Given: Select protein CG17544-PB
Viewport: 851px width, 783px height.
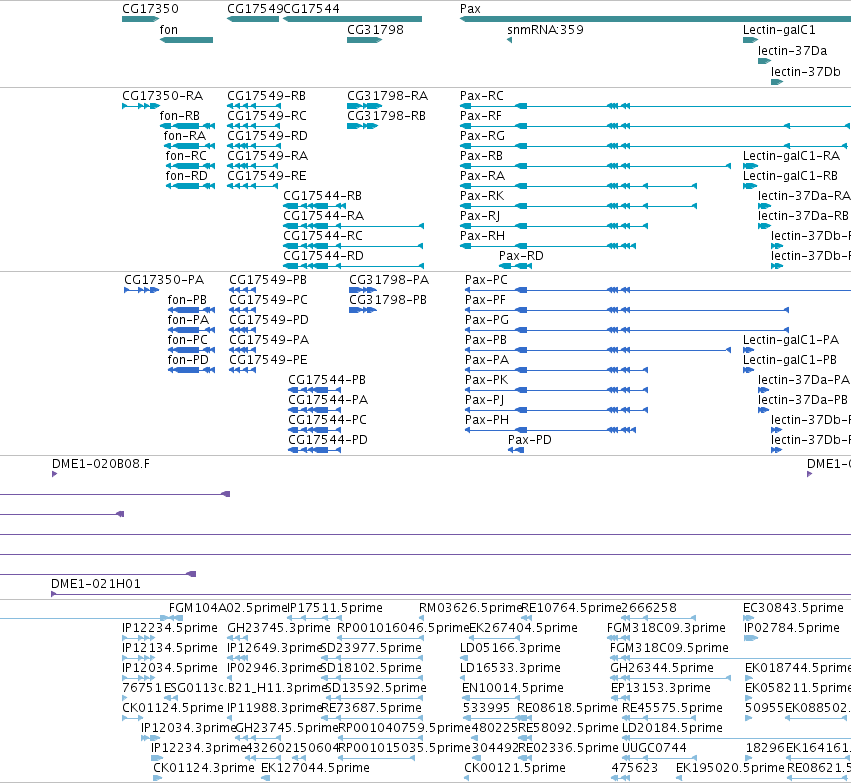Looking at the screenshot, I should (315, 390).
